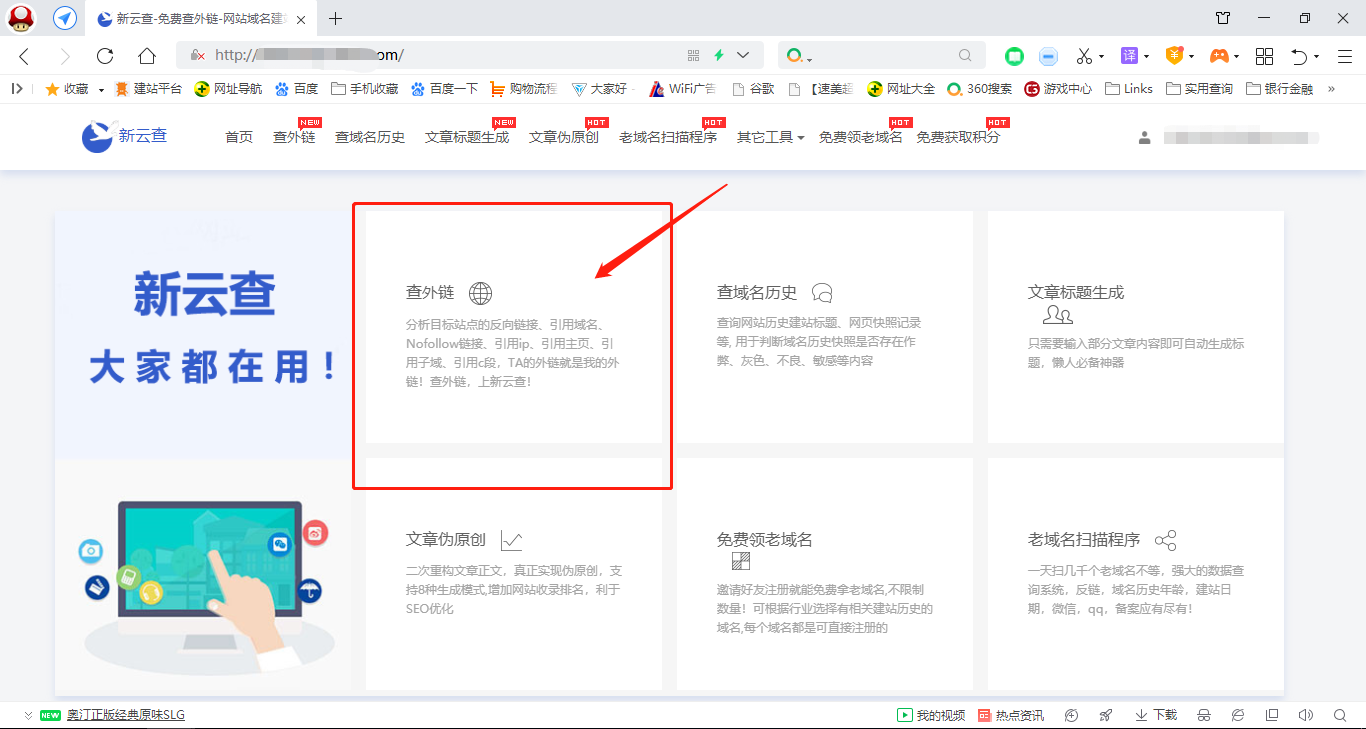Open the browser hamburger menu
This screenshot has height=729, width=1366.
[1345, 56]
